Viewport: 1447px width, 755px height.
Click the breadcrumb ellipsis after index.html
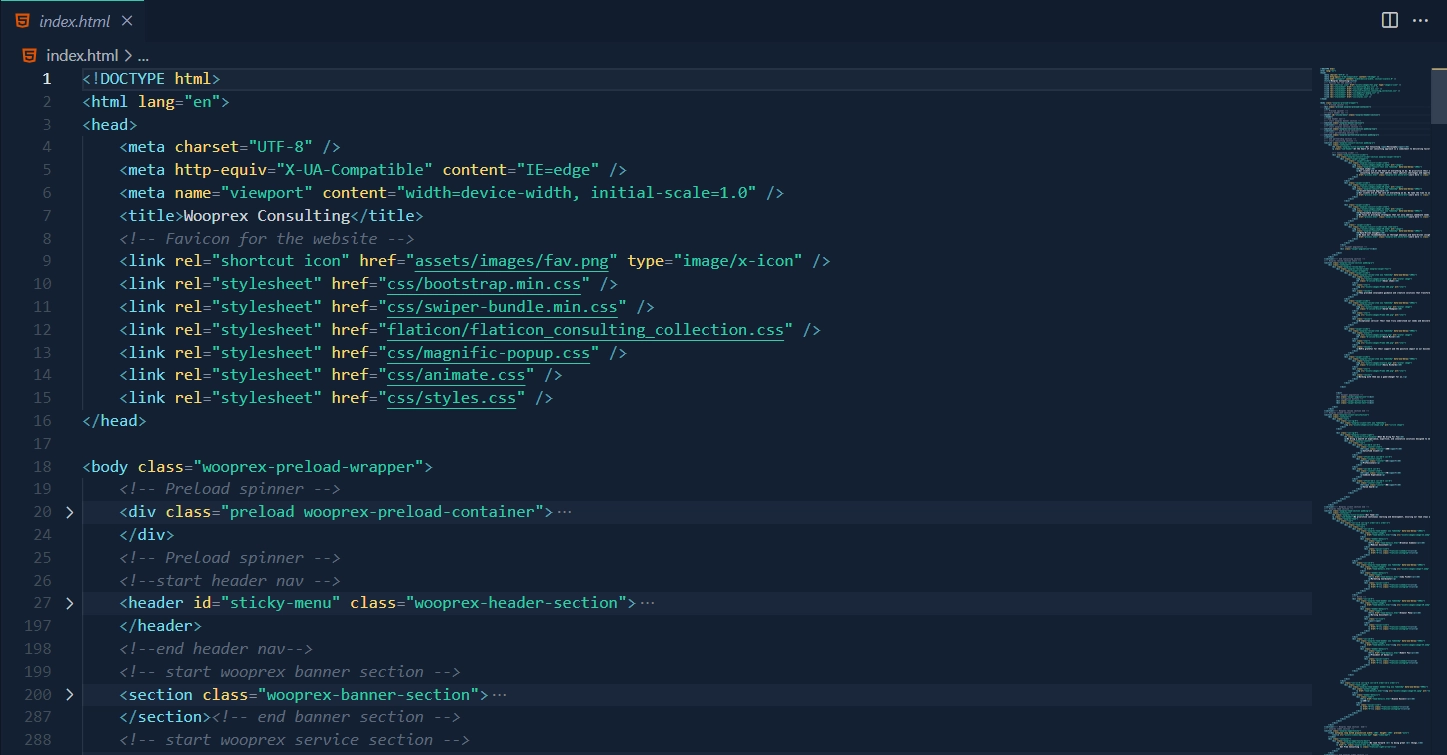coord(143,55)
